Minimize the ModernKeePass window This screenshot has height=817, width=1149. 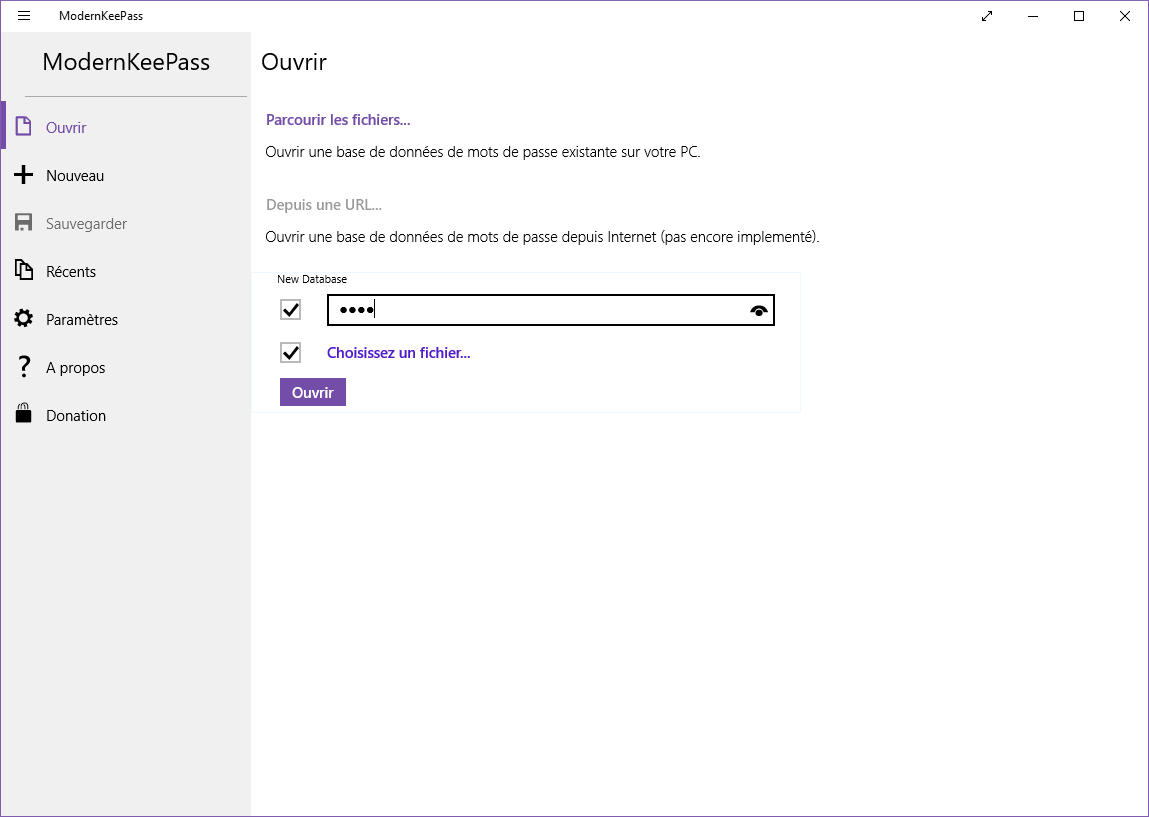pyautogui.click(x=1033, y=16)
